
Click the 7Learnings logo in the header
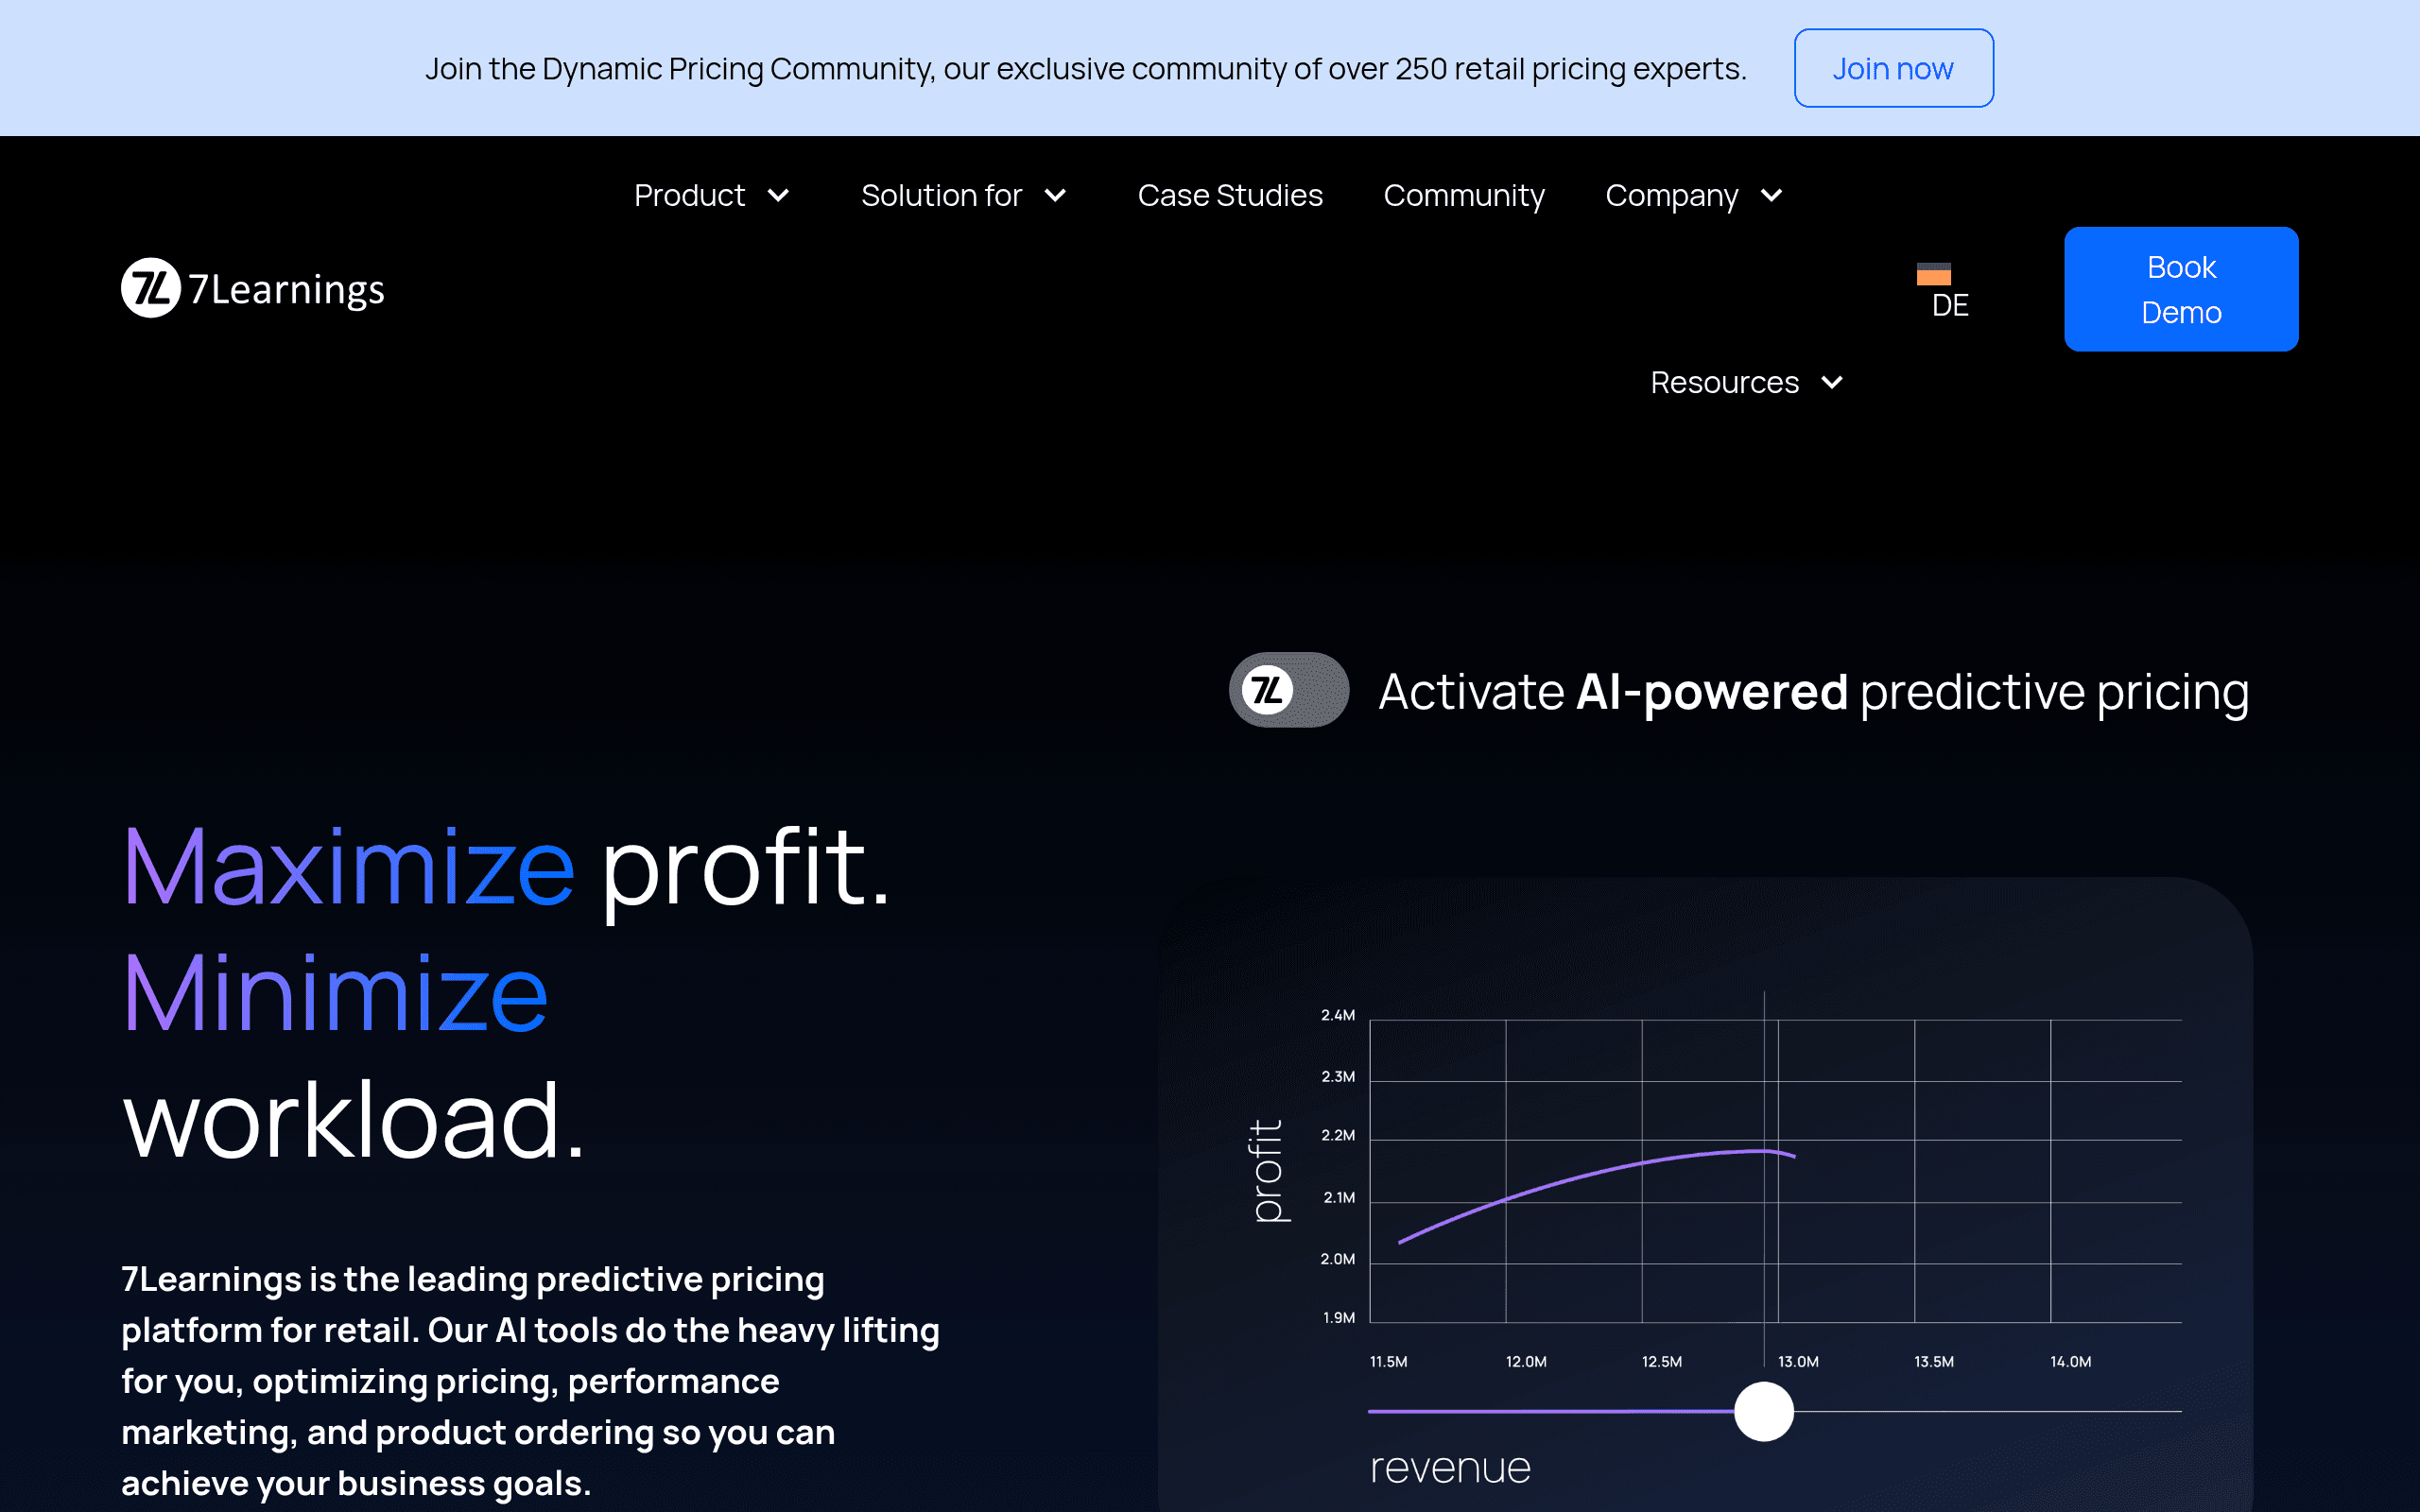click(253, 289)
